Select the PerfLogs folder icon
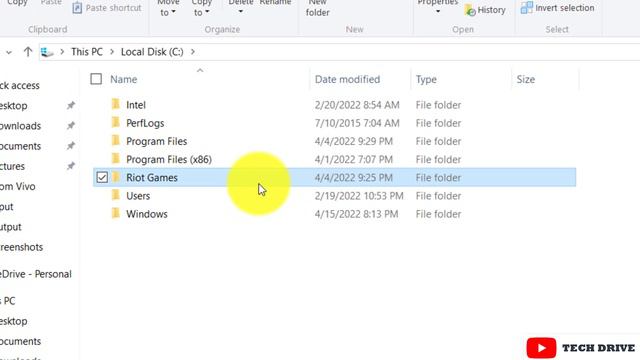 [116, 122]
